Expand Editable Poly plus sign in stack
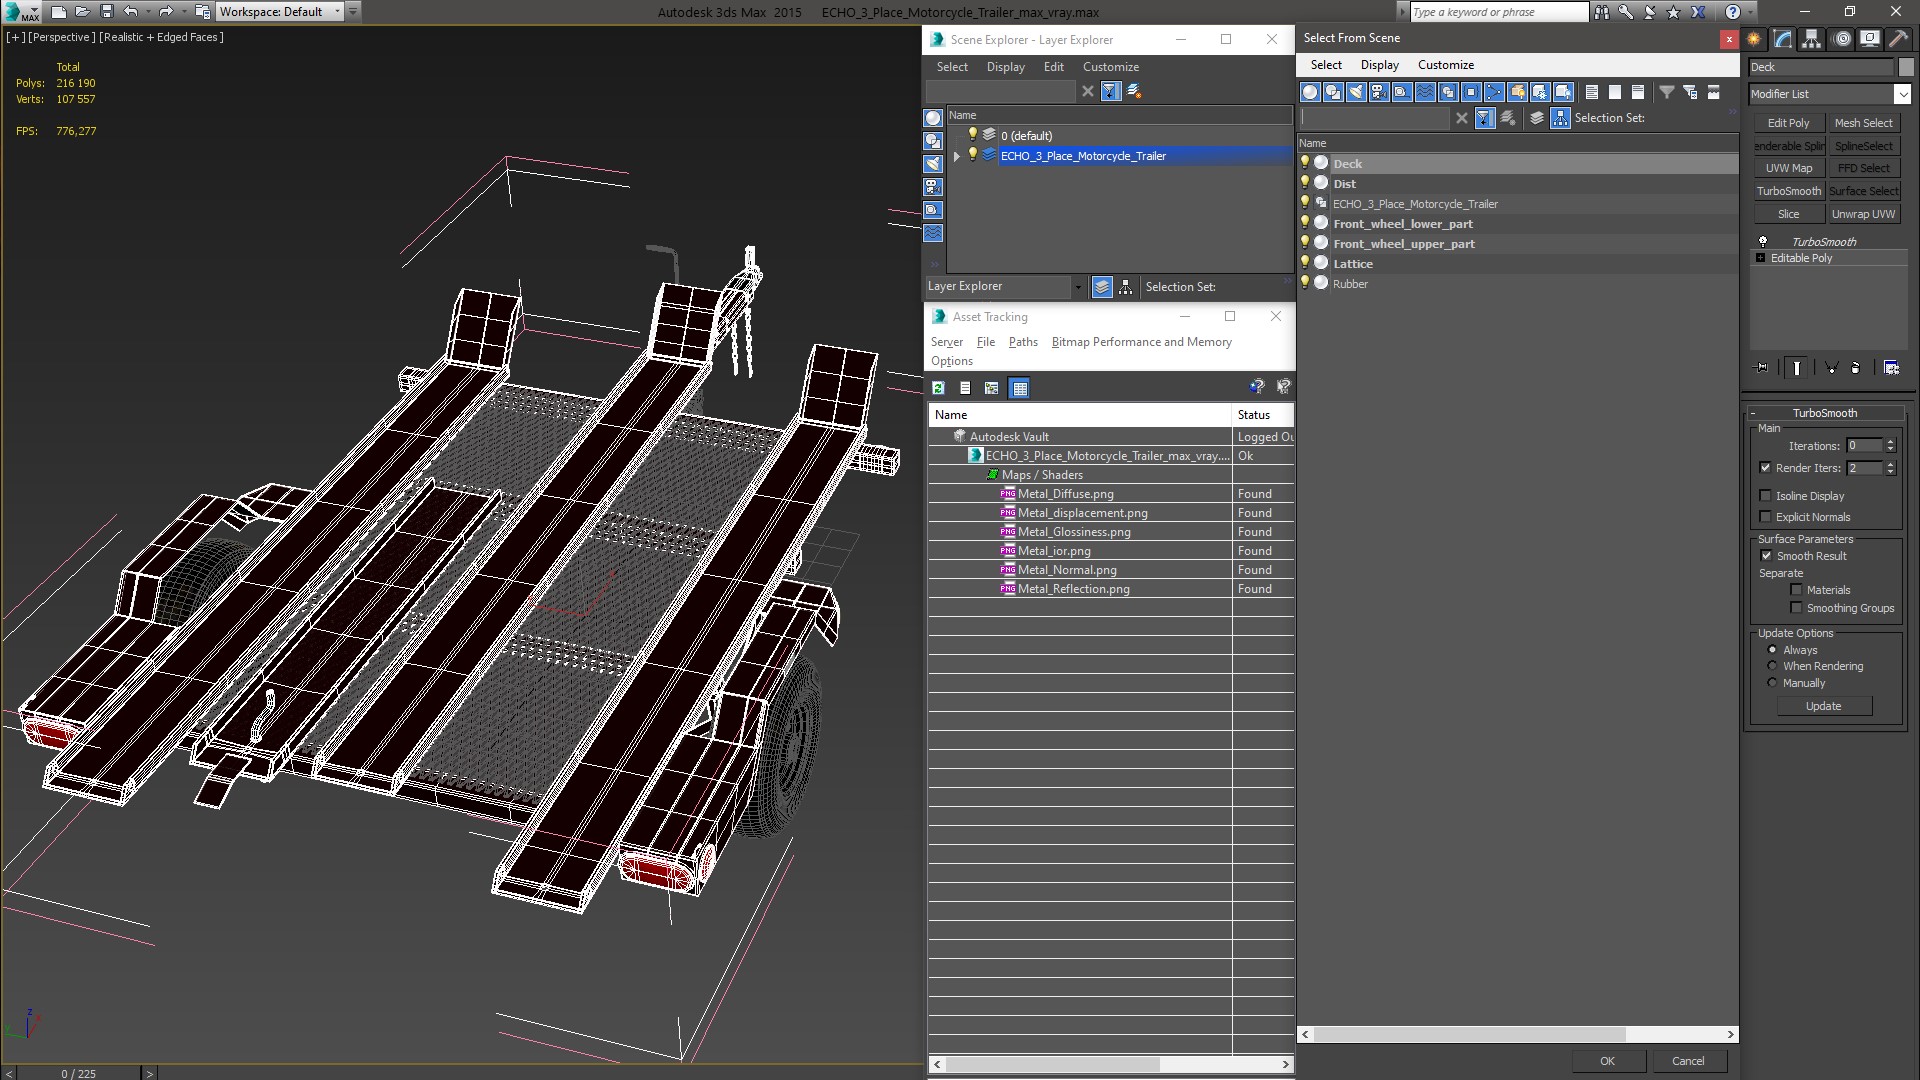This screenshot has height=1080, width=1920. (x=1761, y=258)
